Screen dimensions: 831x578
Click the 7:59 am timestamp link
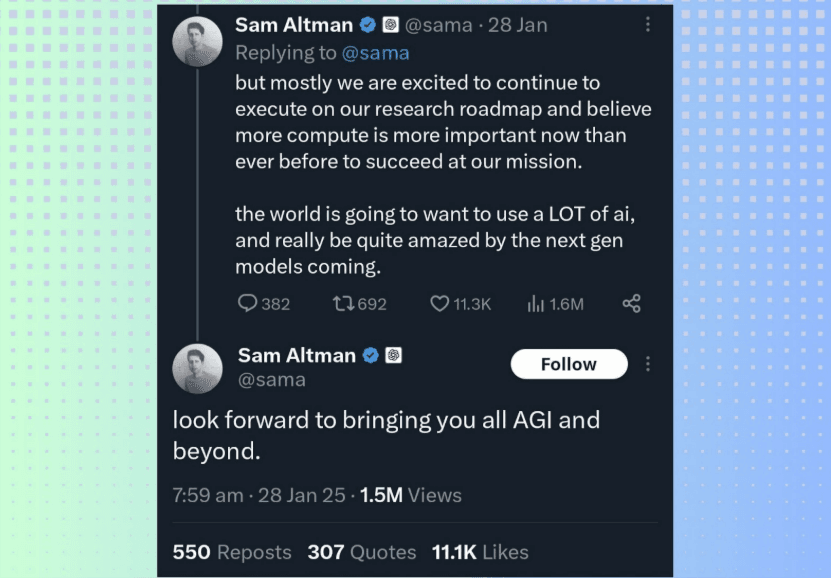click(x=207, y=495)
